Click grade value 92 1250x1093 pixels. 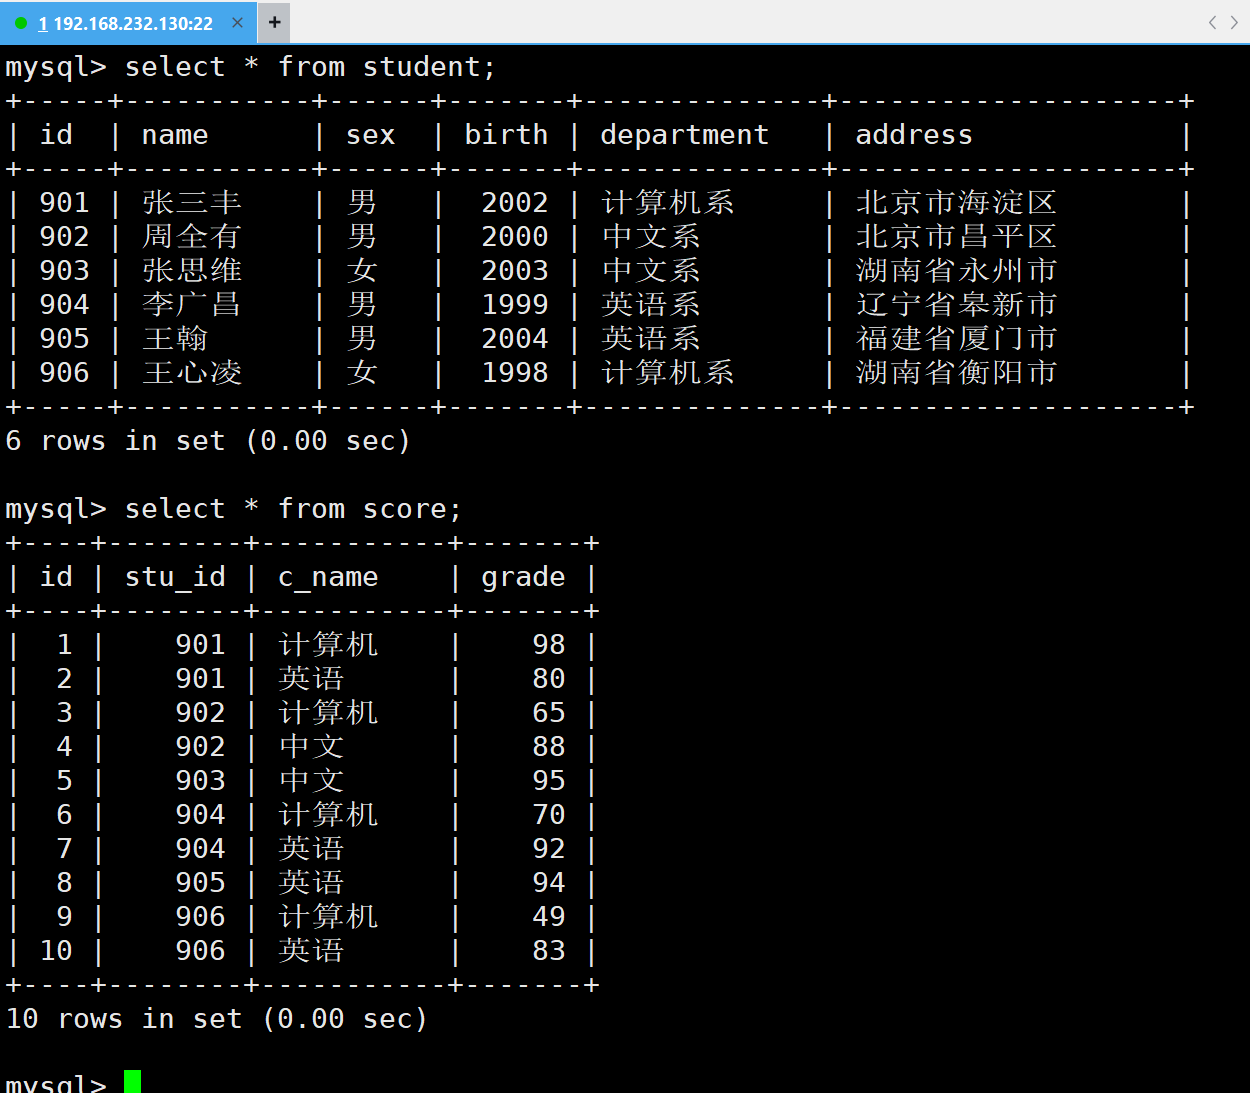(x=549, y=848)
